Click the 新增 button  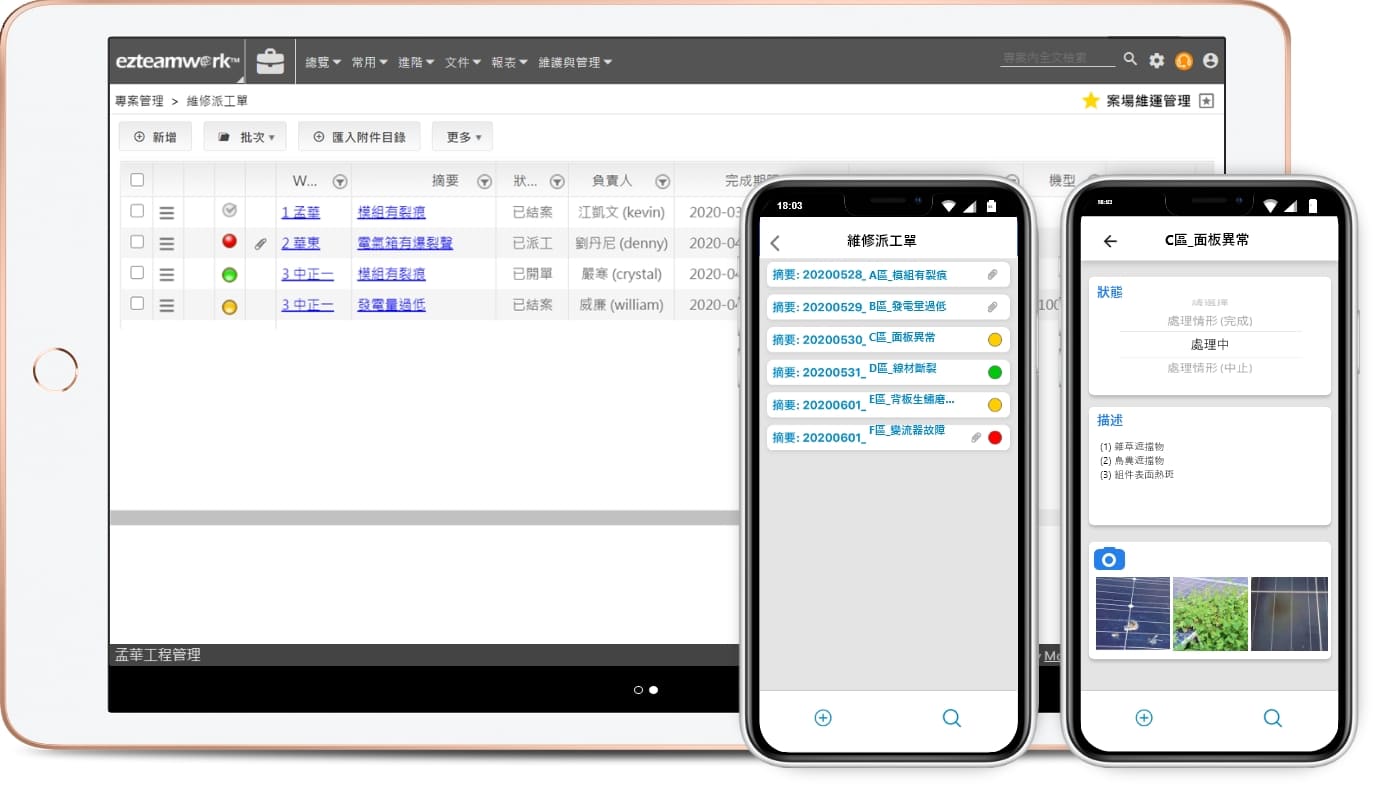[155, 137]
